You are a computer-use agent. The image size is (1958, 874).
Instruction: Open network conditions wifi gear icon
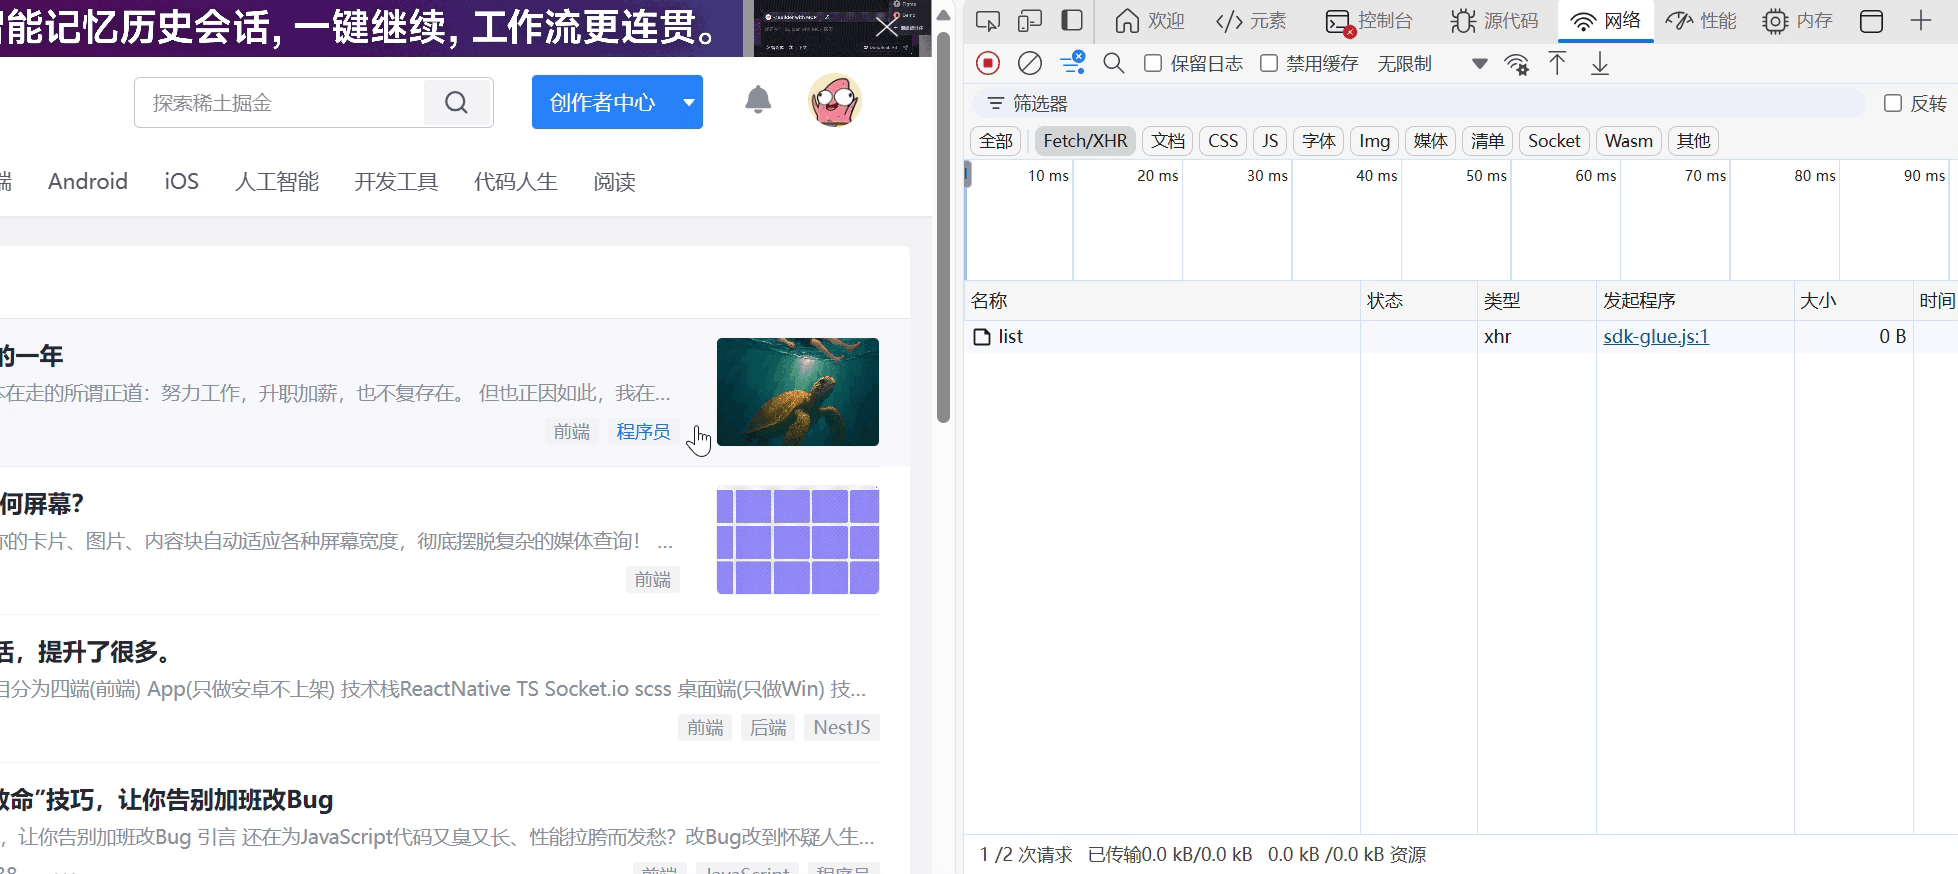coord(1517,64)
